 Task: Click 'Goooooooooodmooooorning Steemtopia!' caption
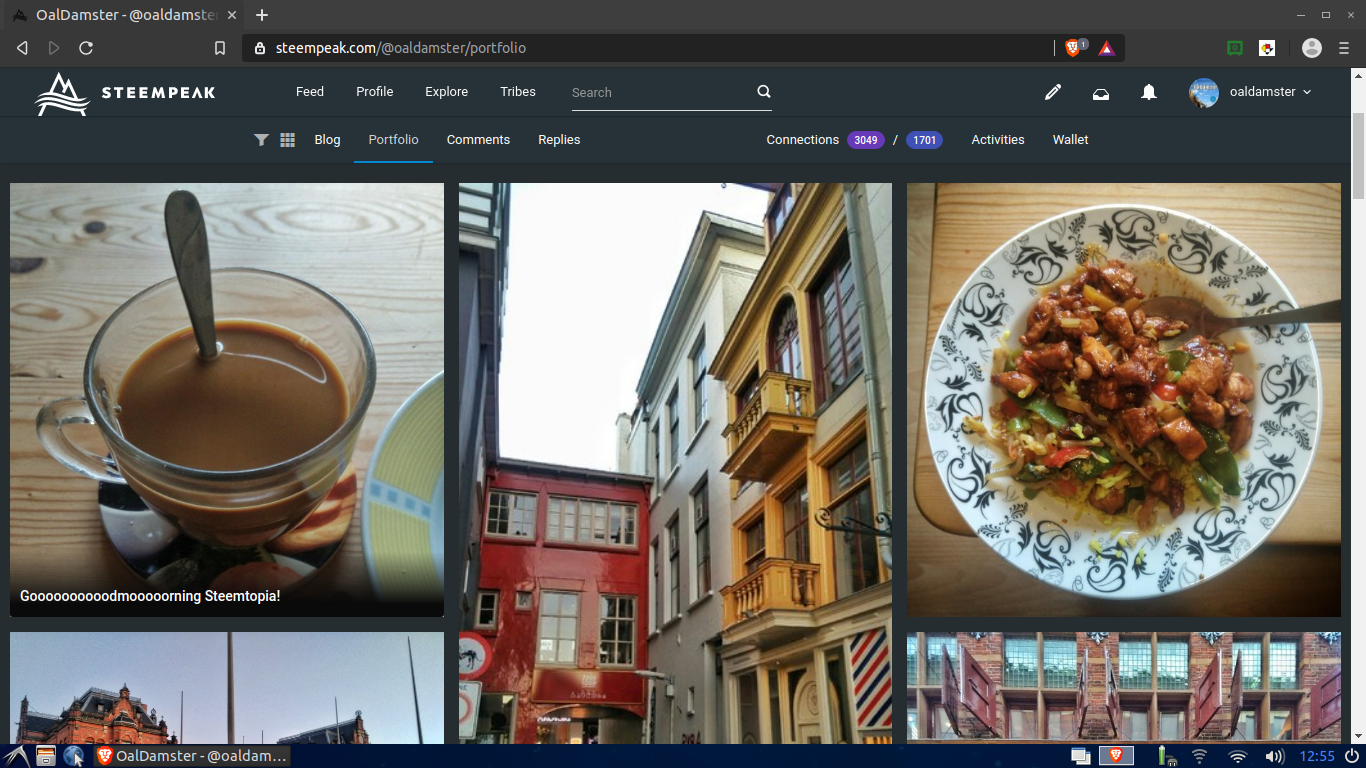[x=150, y=596]
